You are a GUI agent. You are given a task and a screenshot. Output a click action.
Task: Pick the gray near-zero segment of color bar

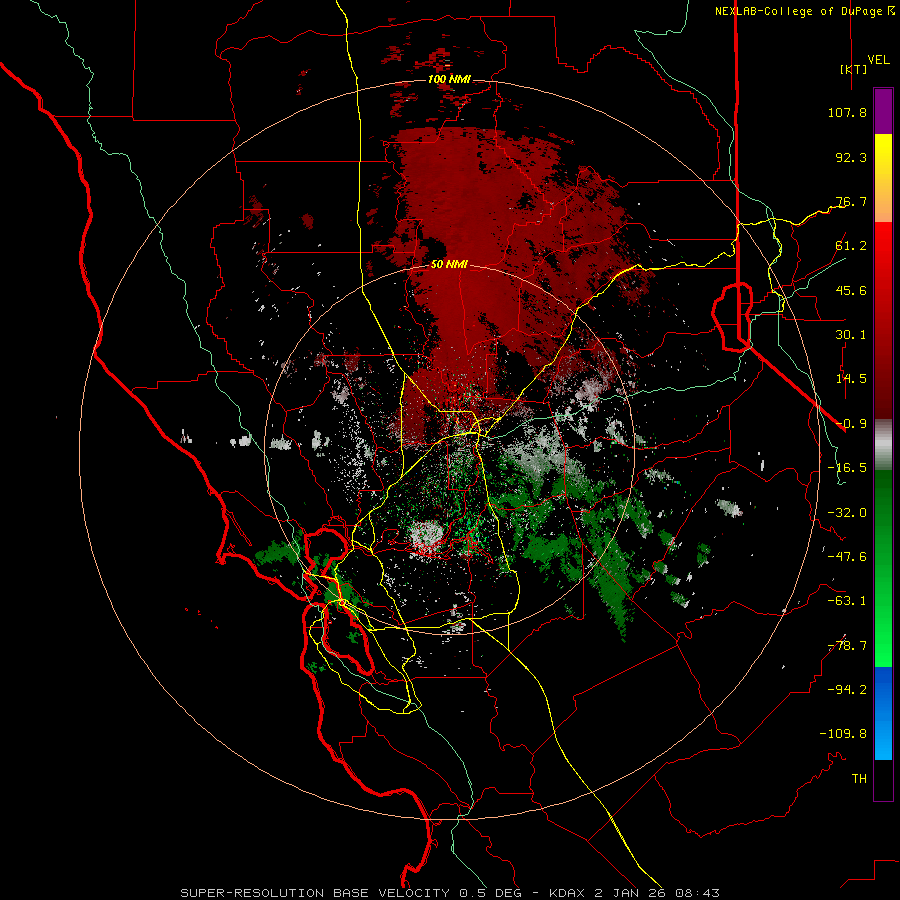[x=883, y=445]
